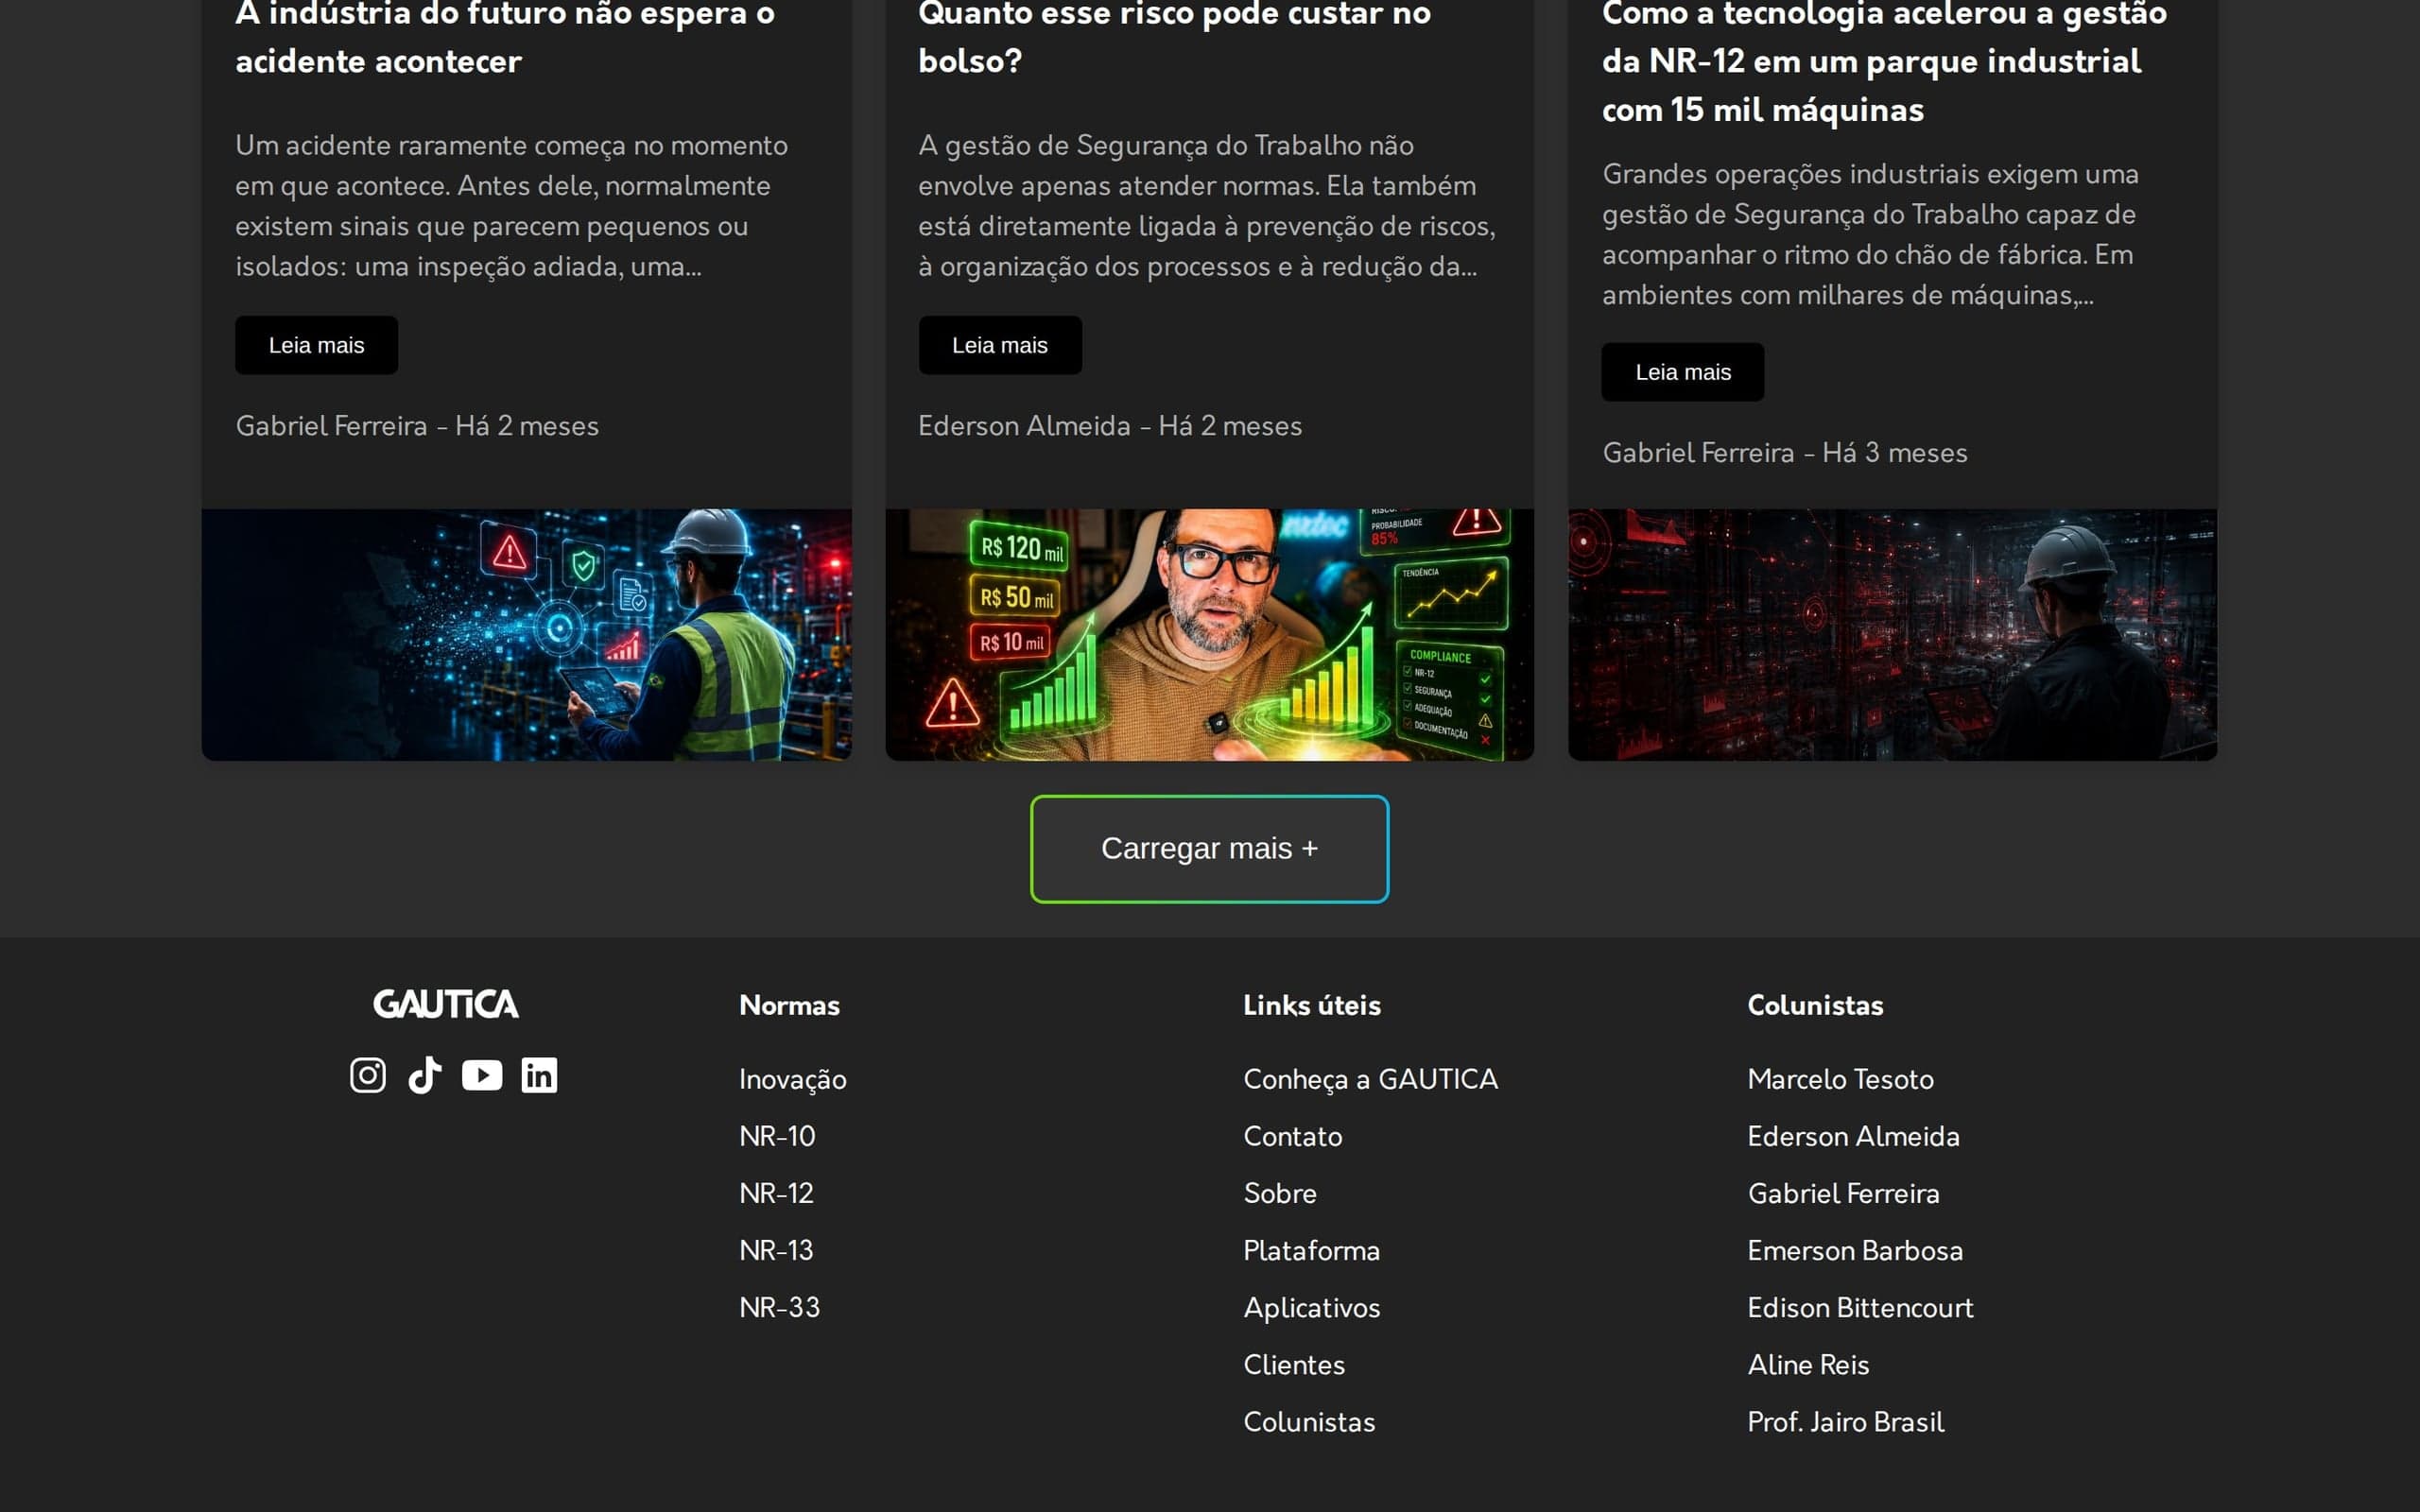Screen dimensions: 2420x1512
Task: Click the GAUTICA logo in footer
Action: coord(446,1004)
